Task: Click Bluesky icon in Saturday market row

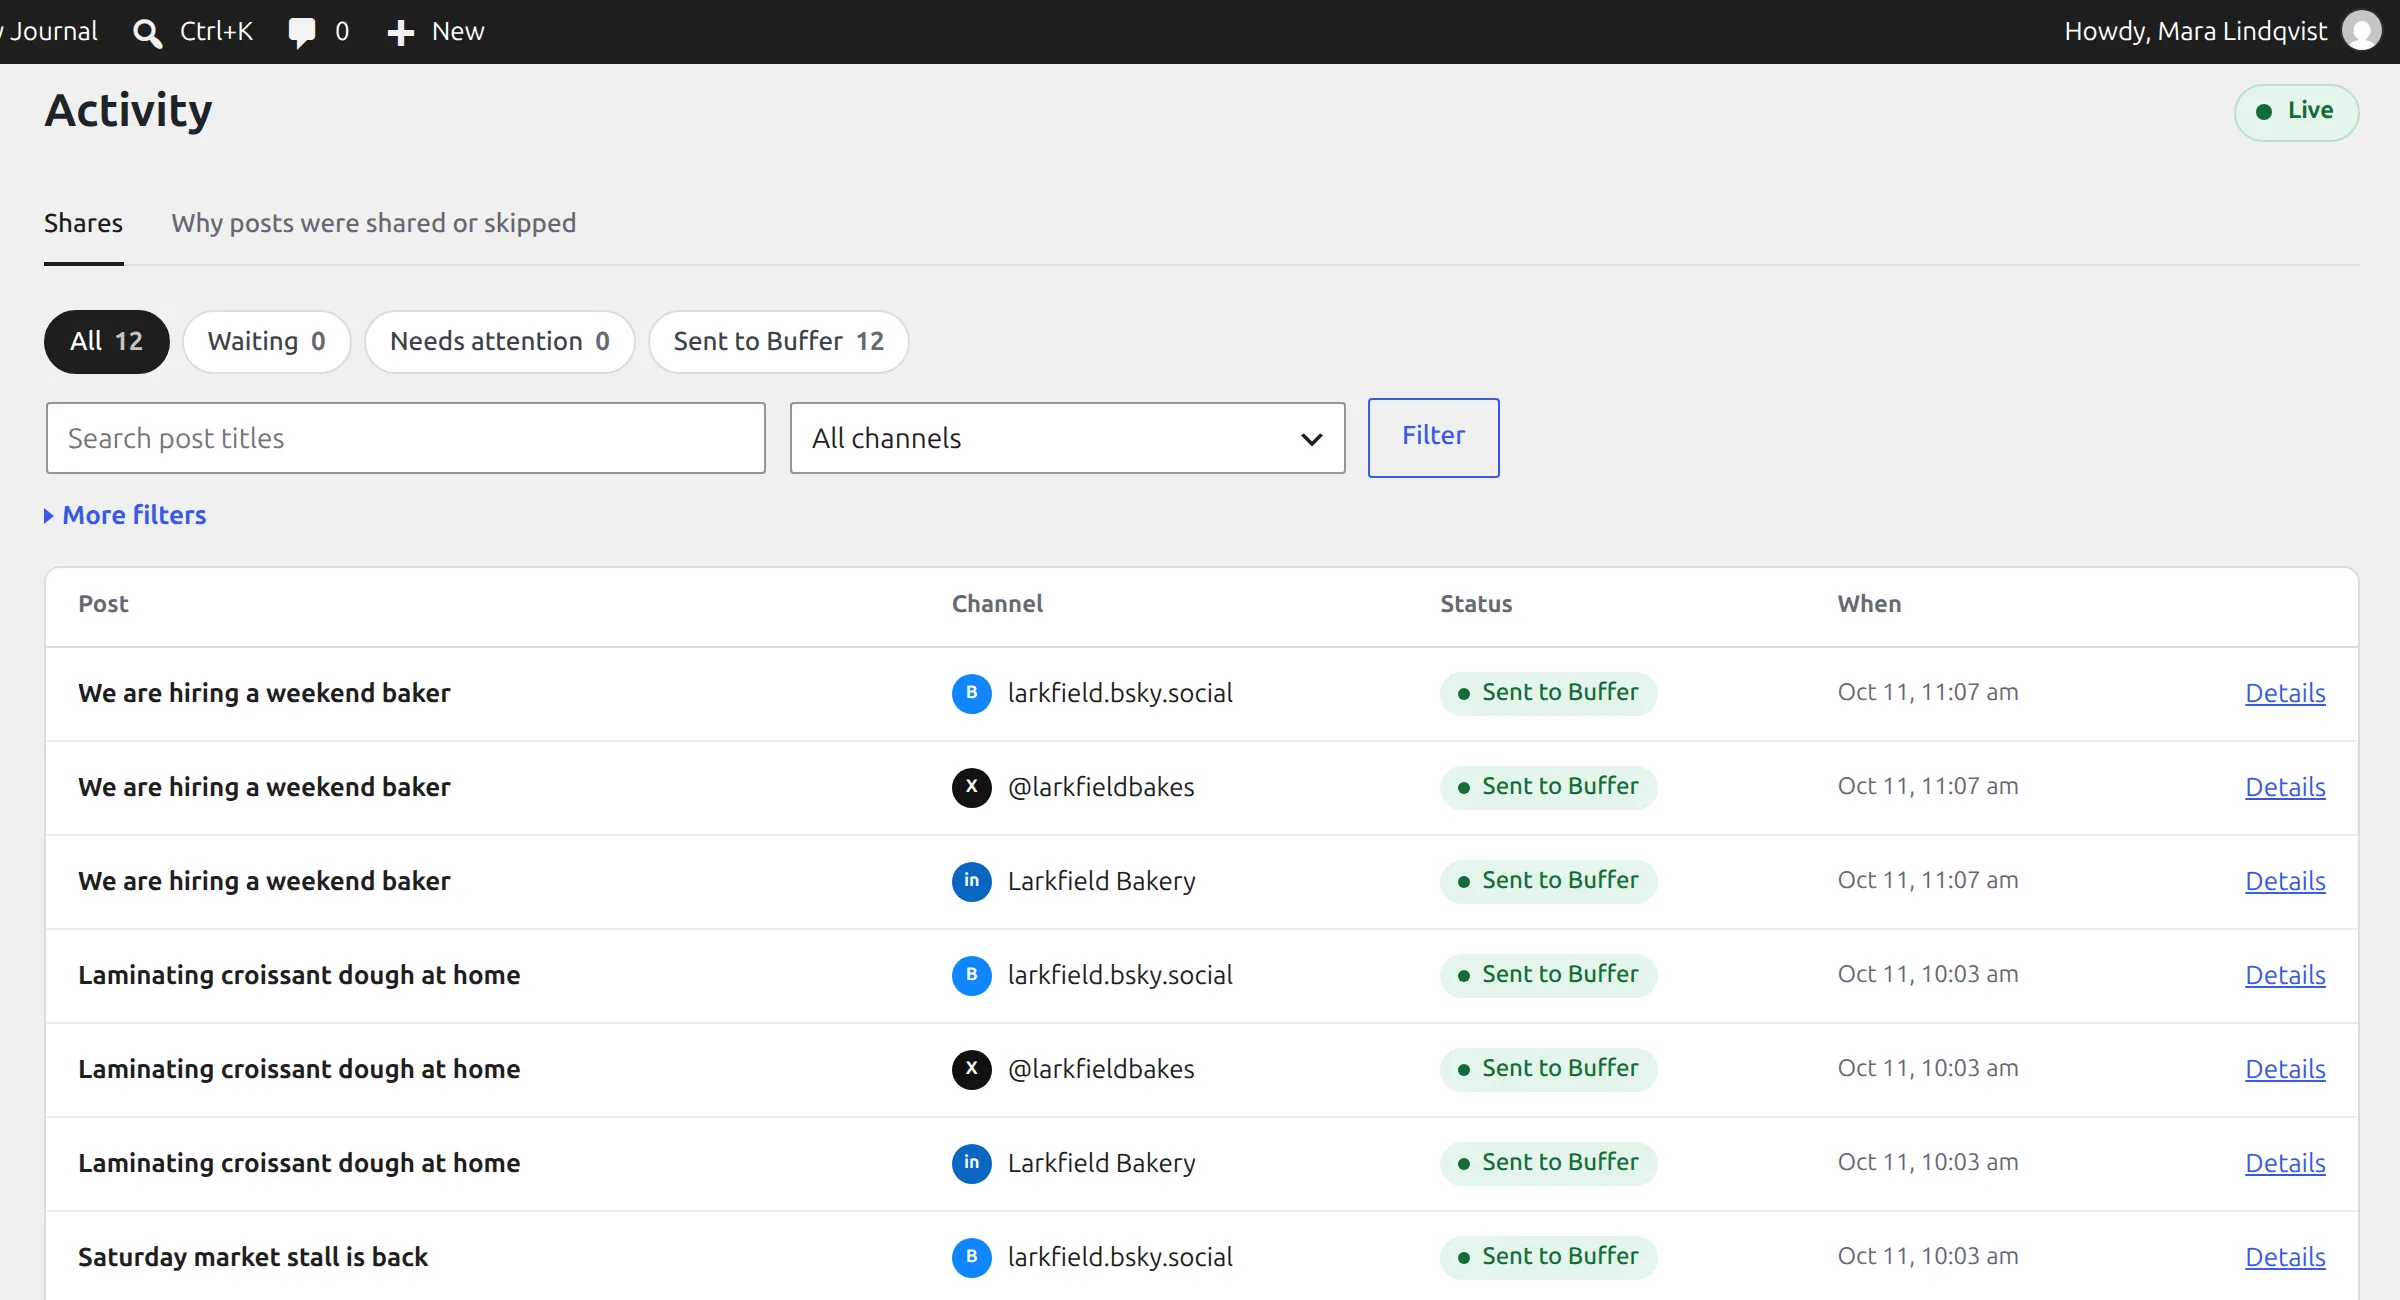Action: pos(971,1257)
